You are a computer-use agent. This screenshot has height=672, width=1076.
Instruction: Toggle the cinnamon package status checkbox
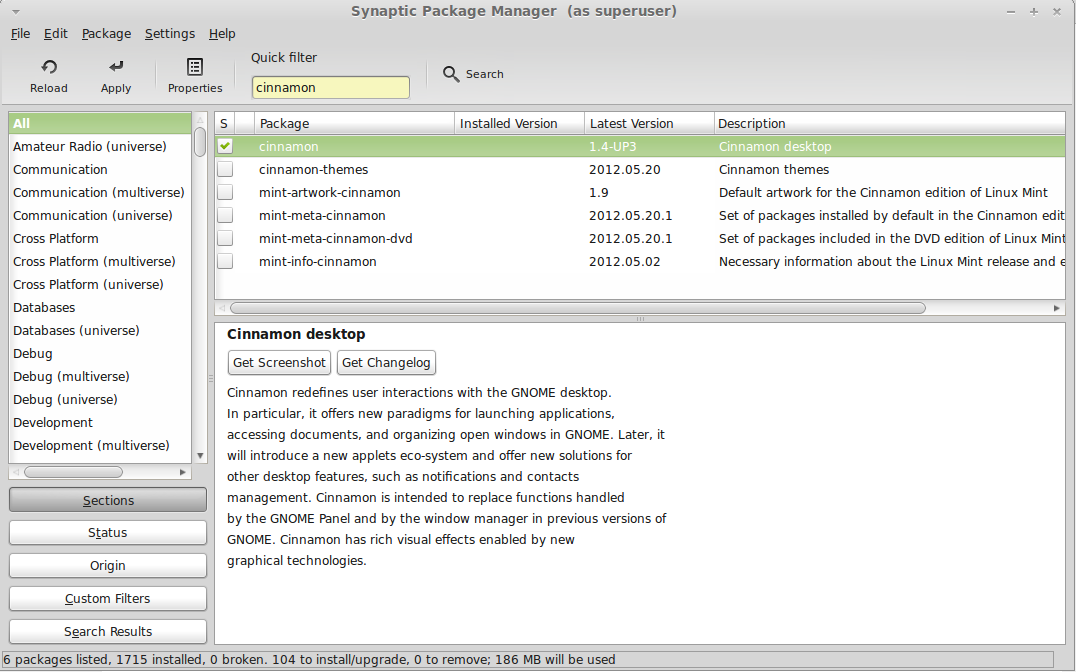tap(225, 146)
